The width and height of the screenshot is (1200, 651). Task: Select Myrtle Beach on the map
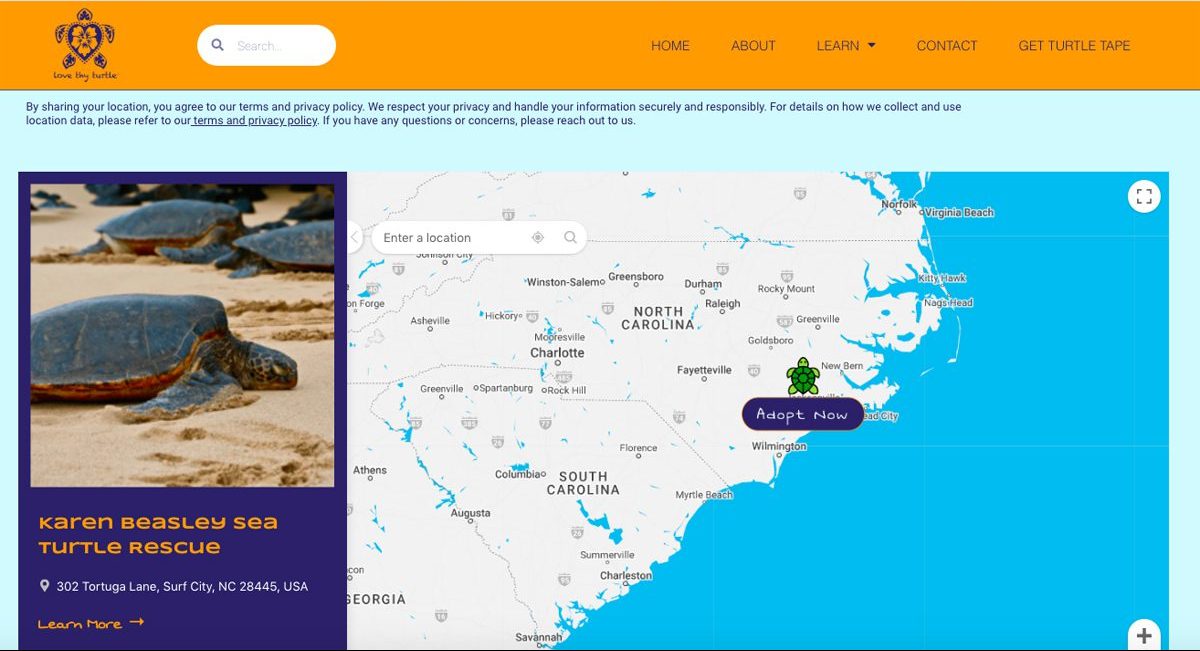[704, 495]
